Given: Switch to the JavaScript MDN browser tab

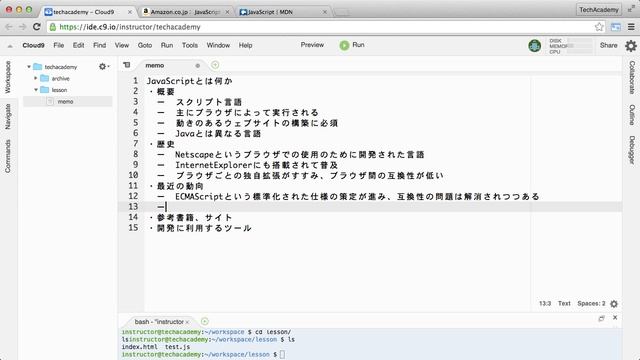Looking at the screenshot, I should coord(284,12).
